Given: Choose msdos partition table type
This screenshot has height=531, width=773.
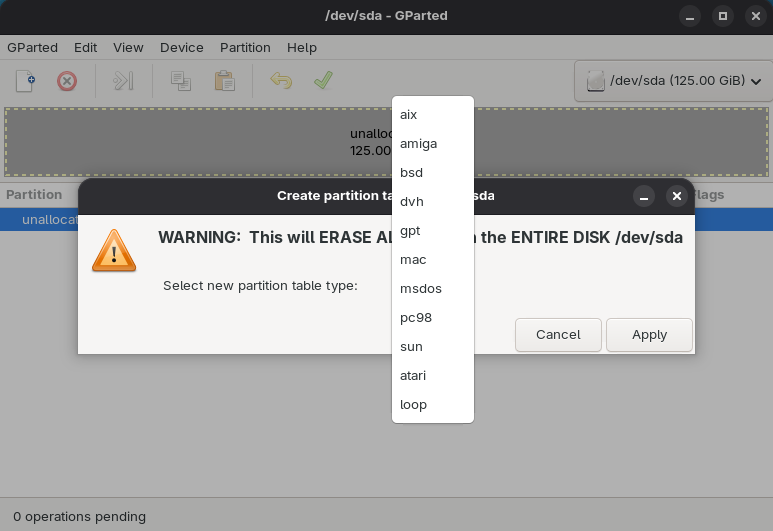Looking at the screenshot, I should pos(420,289).
